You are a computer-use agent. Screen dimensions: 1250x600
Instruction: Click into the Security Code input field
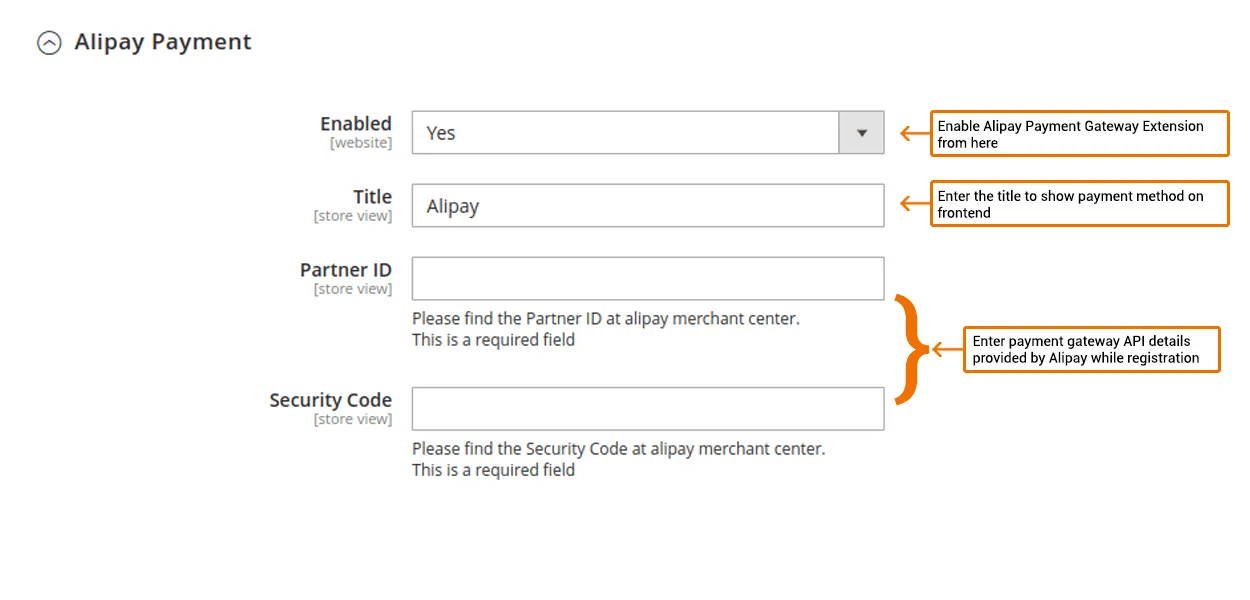647,409
